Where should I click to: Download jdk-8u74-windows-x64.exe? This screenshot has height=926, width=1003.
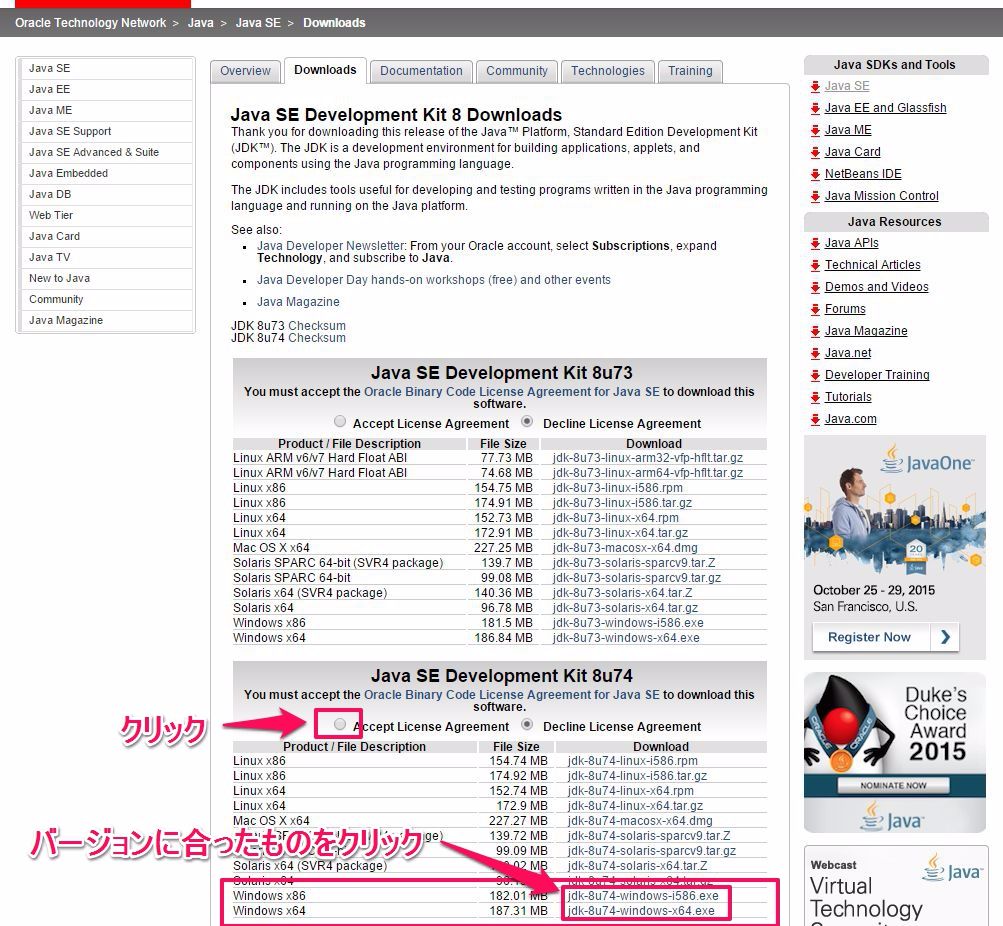pos(640,911)
